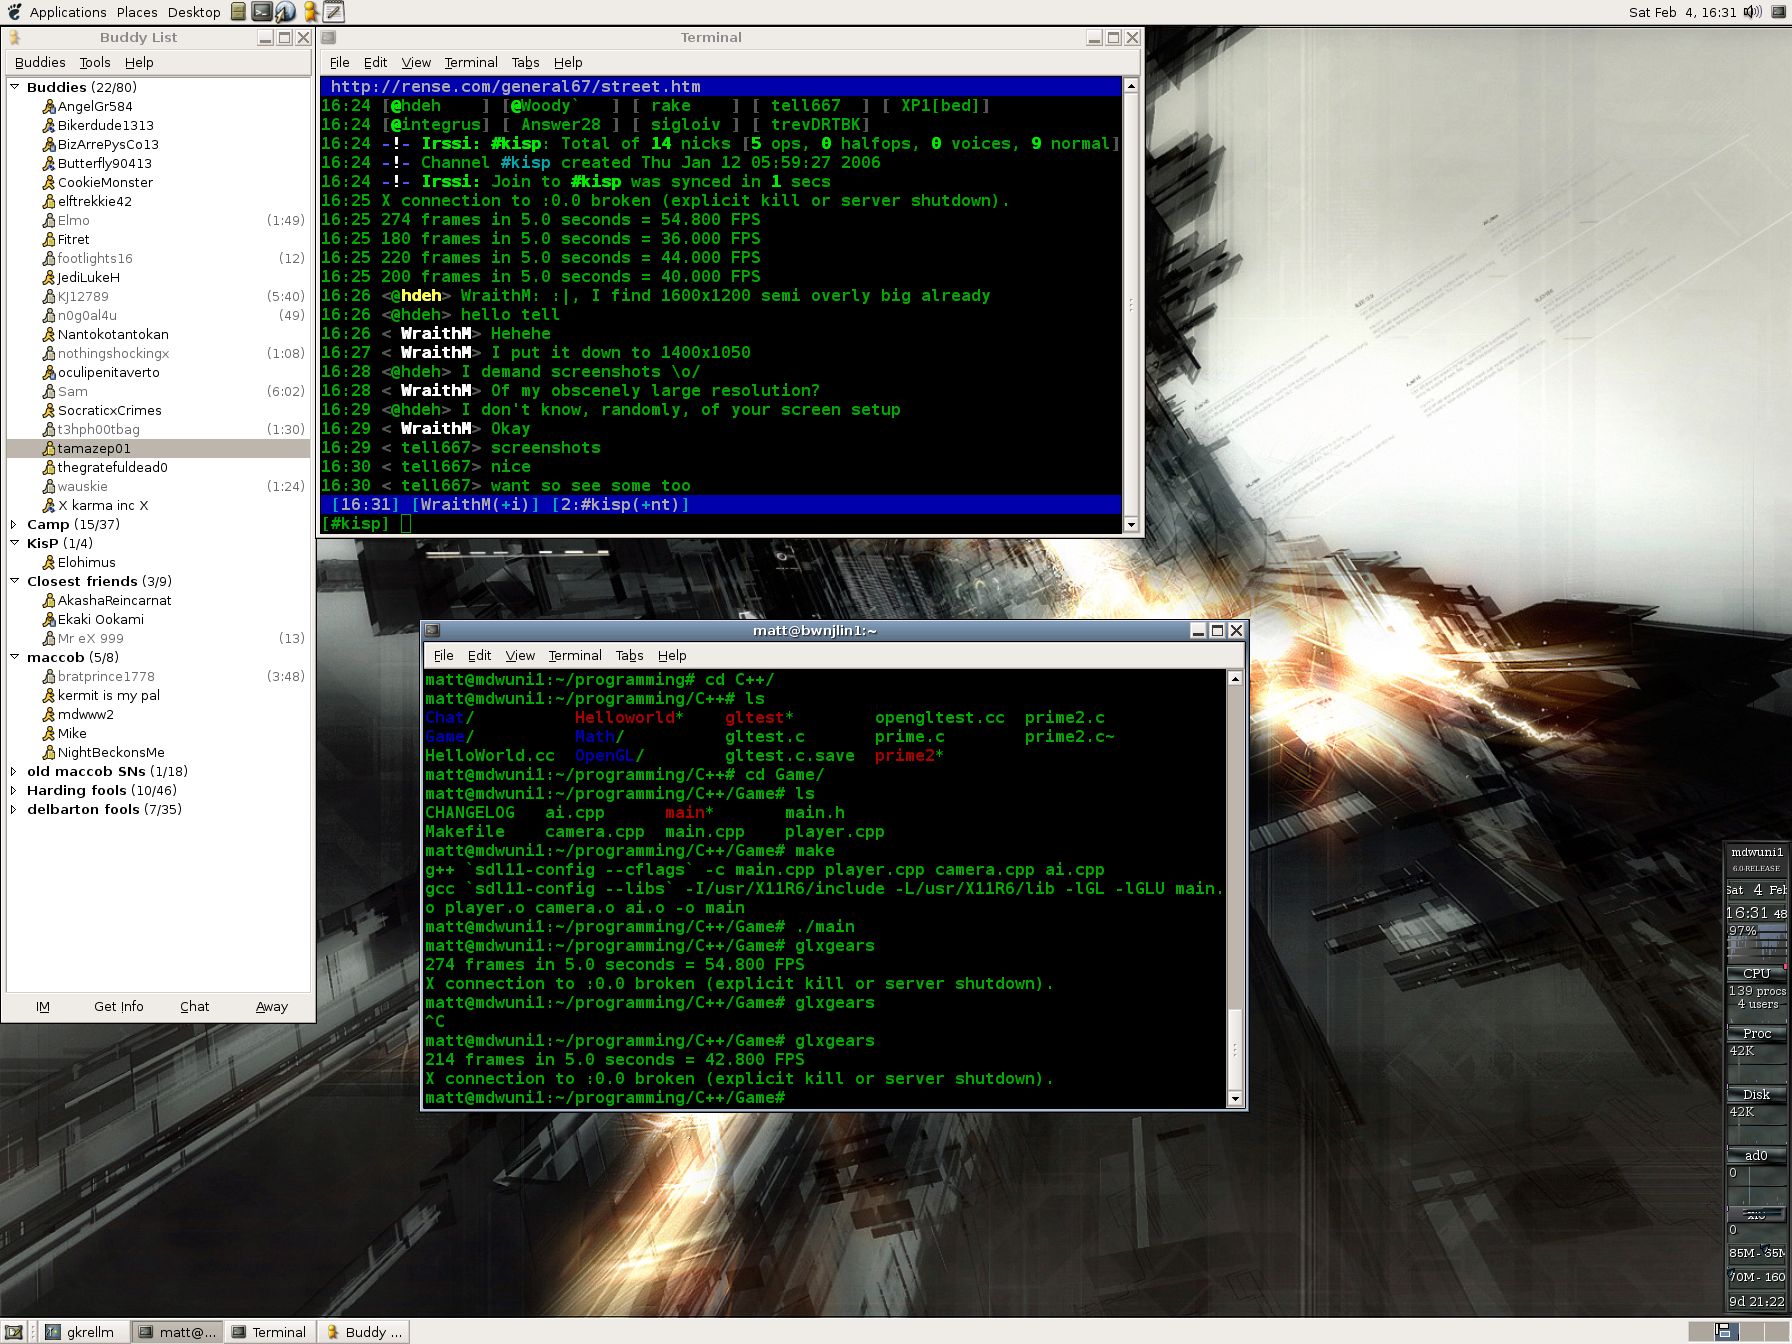Image resolution: width=1792 pixels, height=1344 pixels.
Task: Click the Get Info button
Action: click(119, 1006)
